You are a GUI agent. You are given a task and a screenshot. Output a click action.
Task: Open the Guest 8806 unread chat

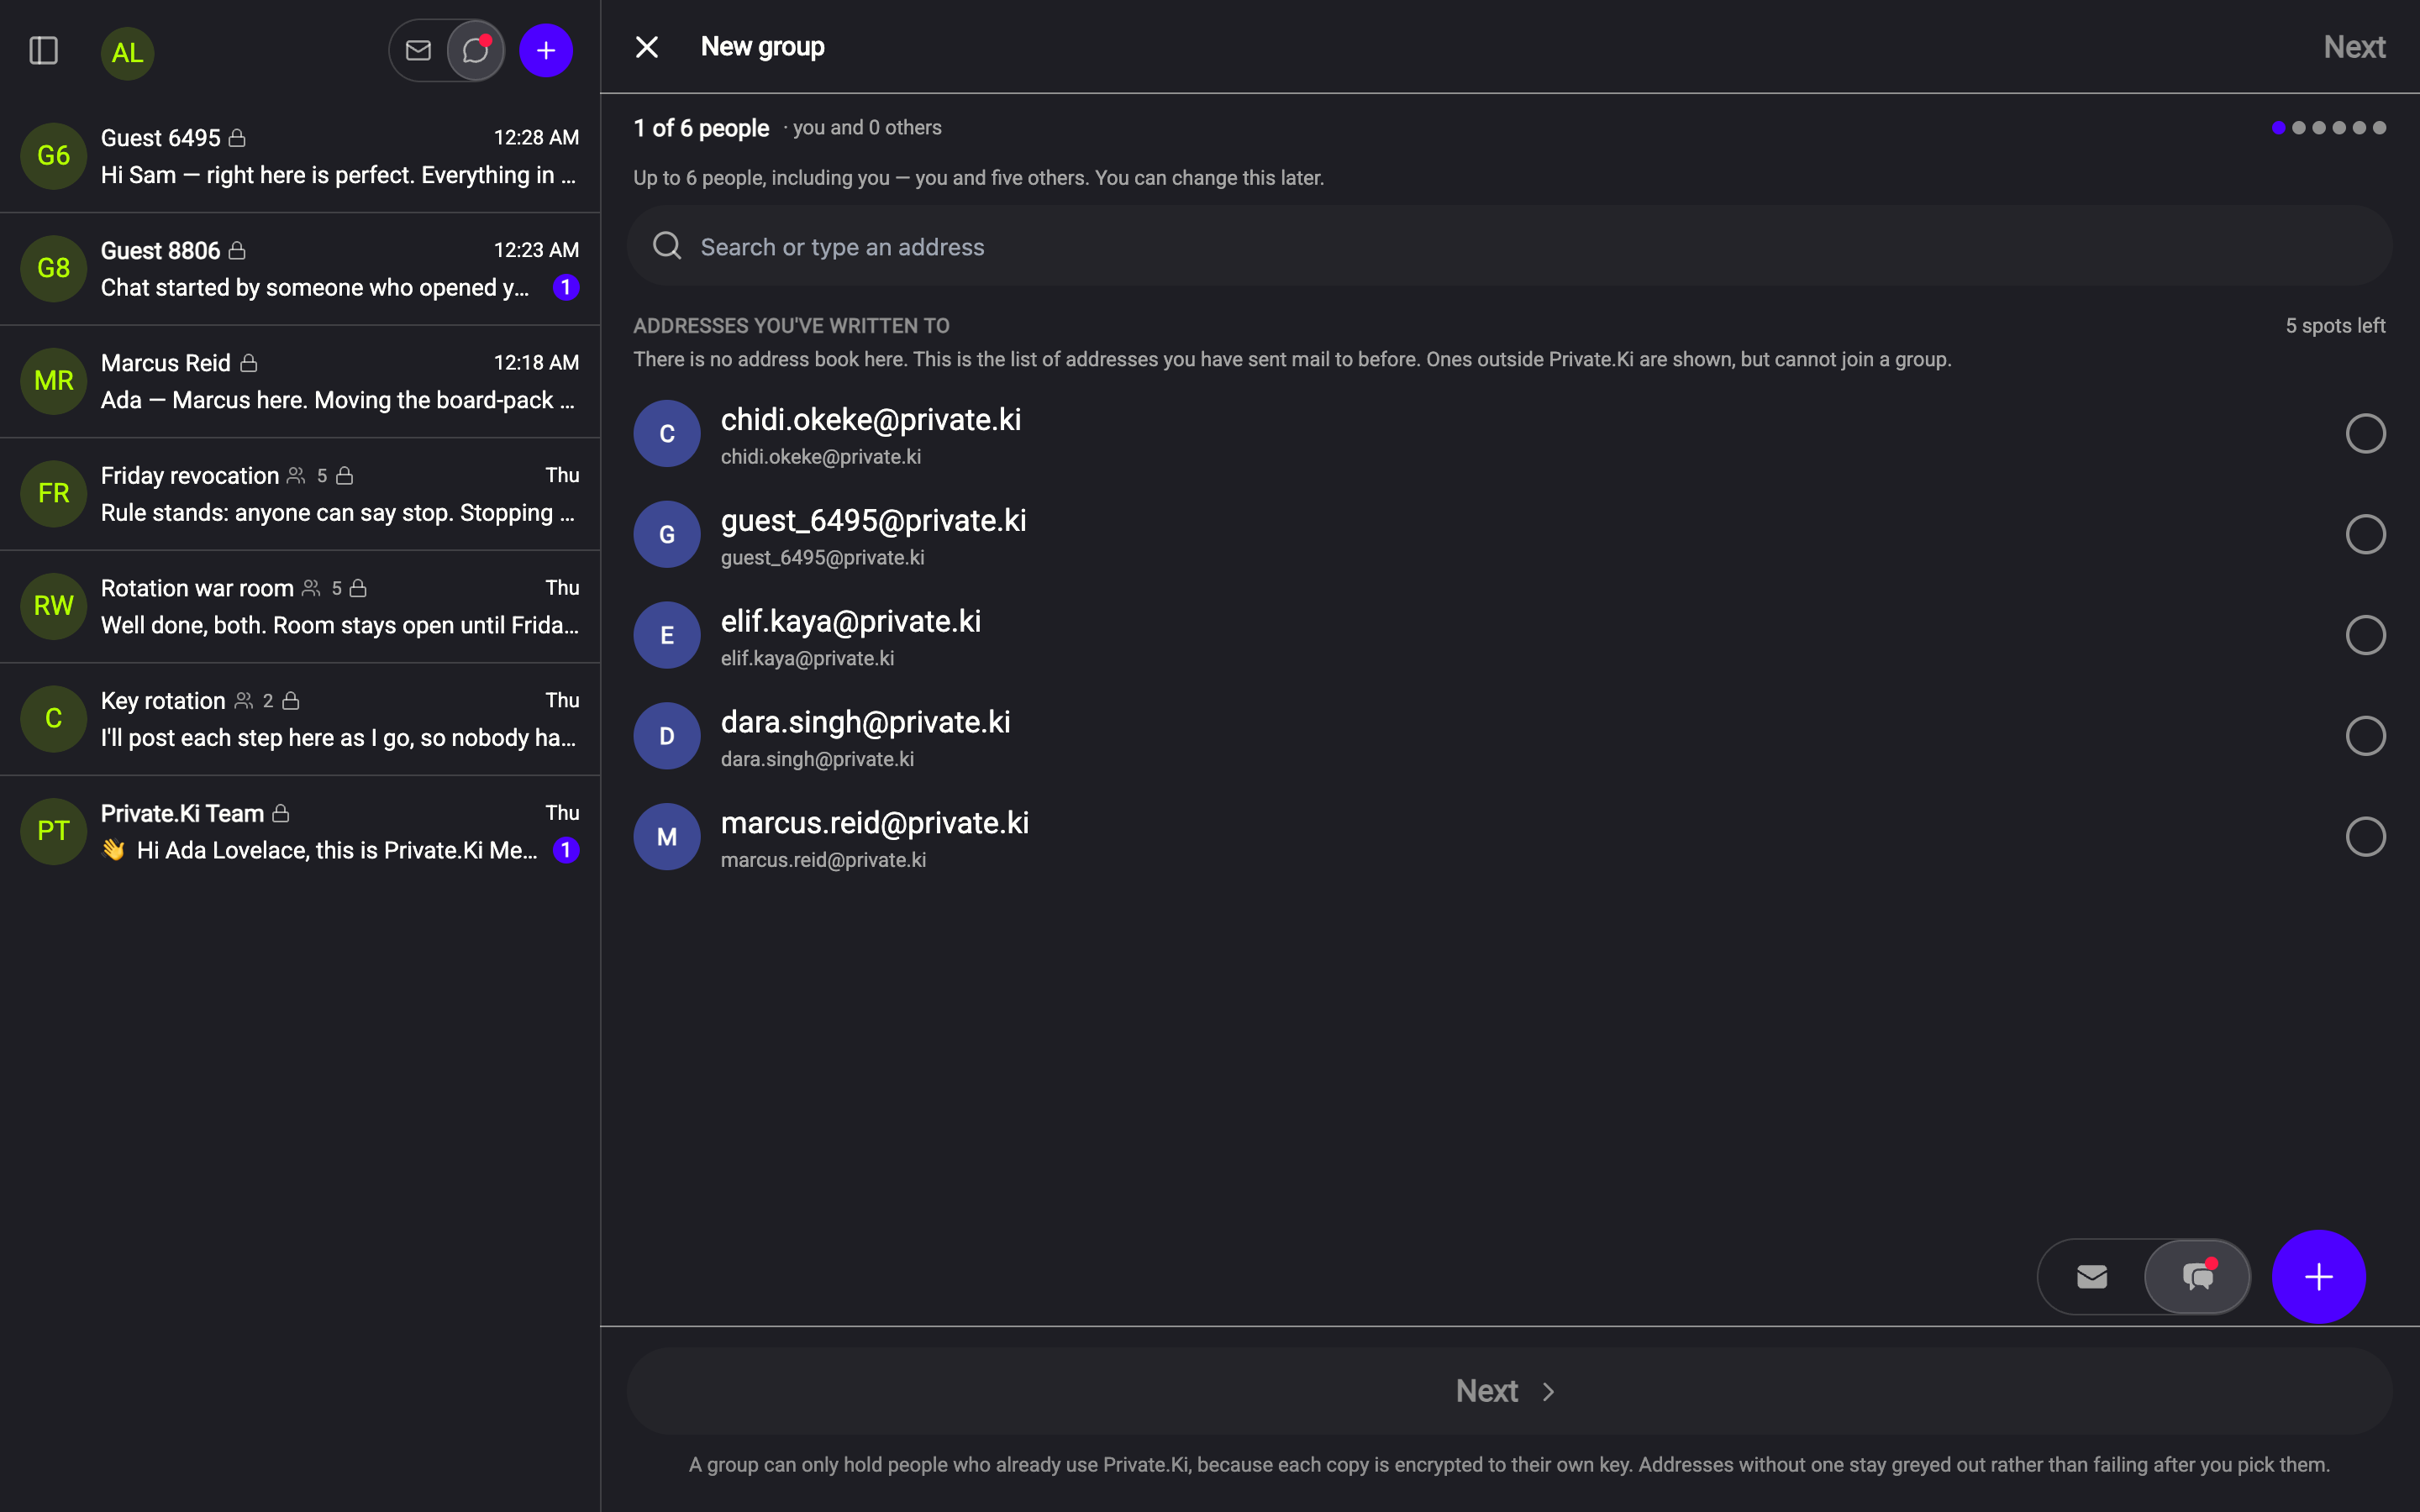coord(300,268)
